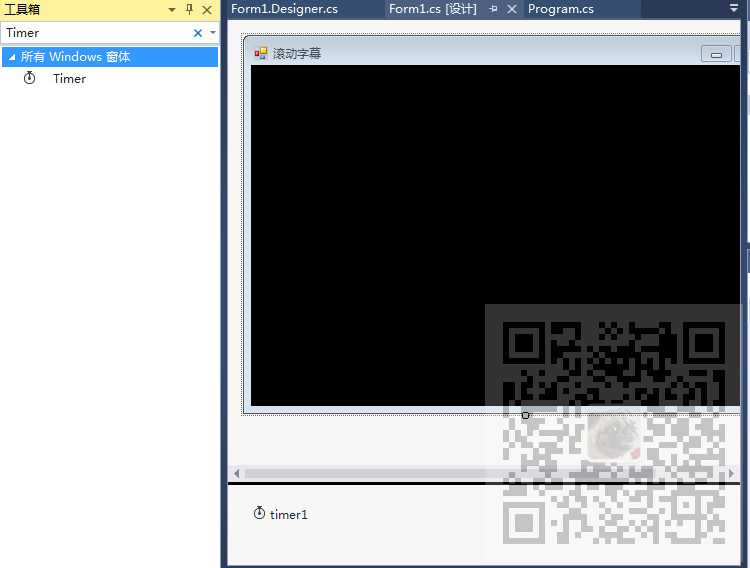Toggle the toolbox auto-hide pin icon
750x568 pixels.
189,9
